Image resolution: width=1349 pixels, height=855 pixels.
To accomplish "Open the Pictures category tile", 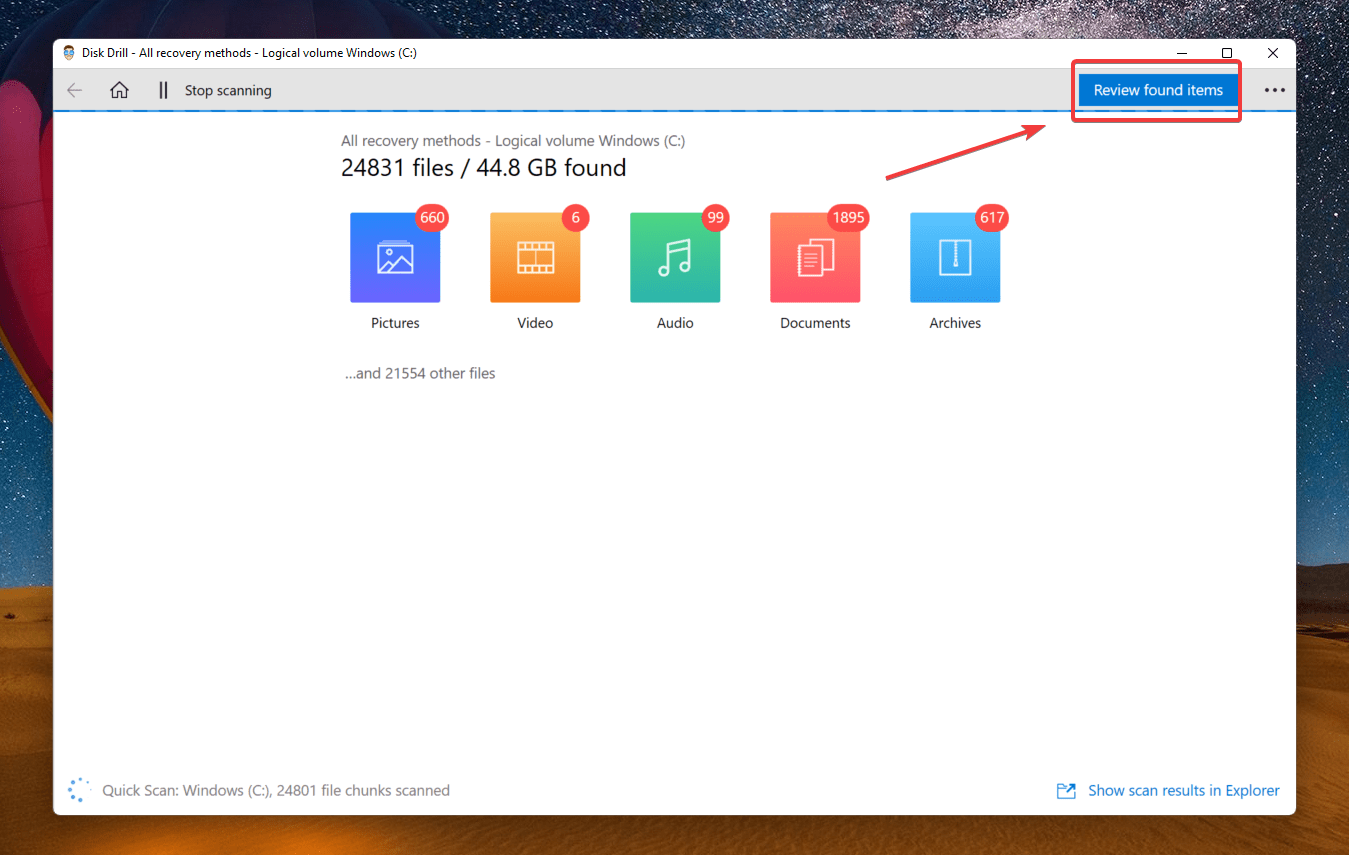I will tap(395, 257).
